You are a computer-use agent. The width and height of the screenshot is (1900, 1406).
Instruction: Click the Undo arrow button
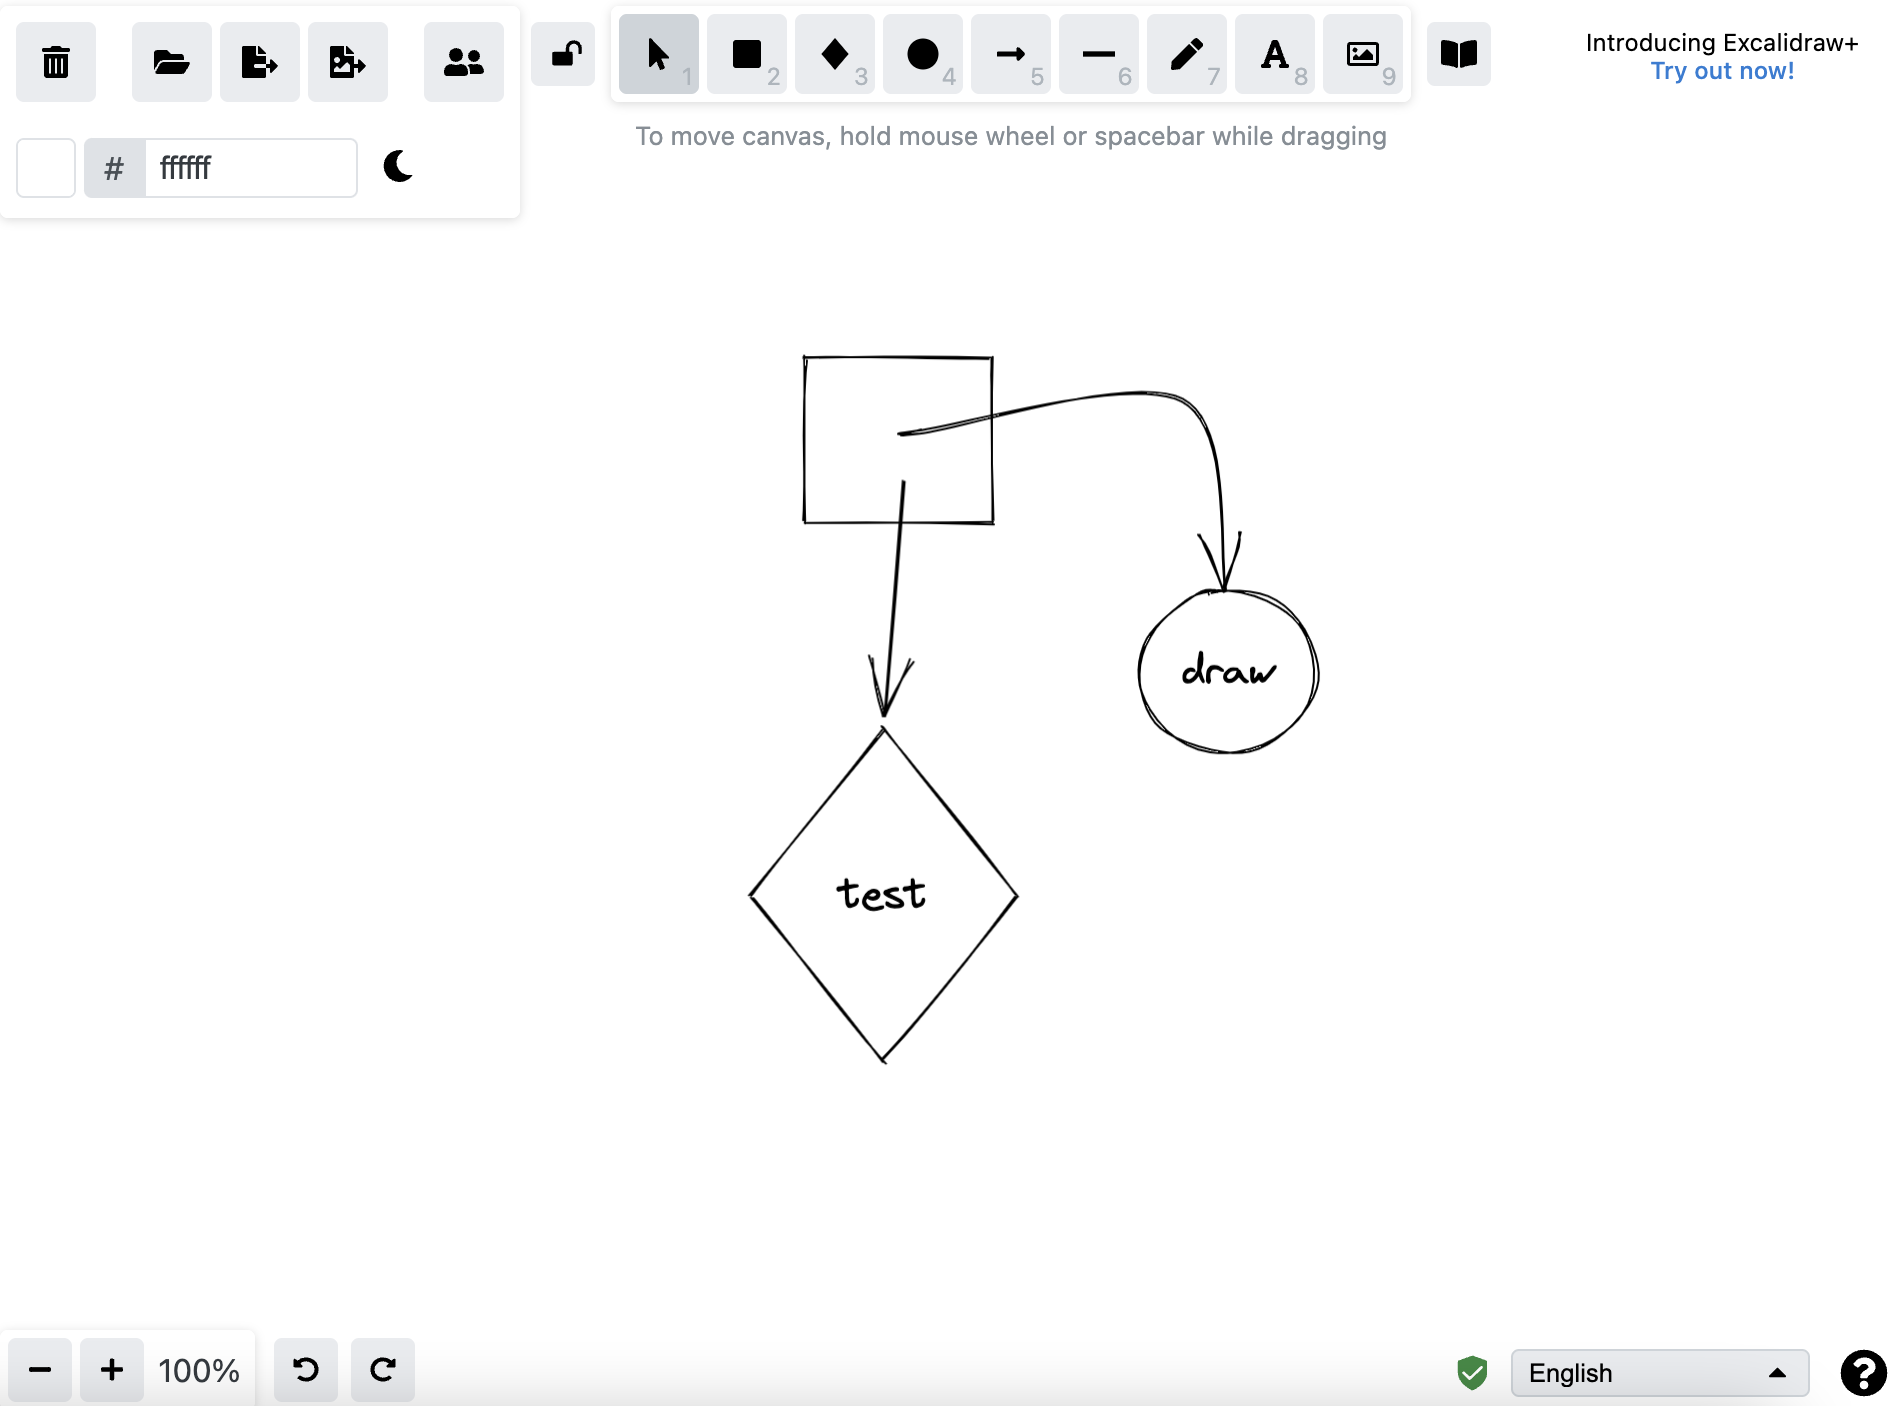coord(306,1370)
